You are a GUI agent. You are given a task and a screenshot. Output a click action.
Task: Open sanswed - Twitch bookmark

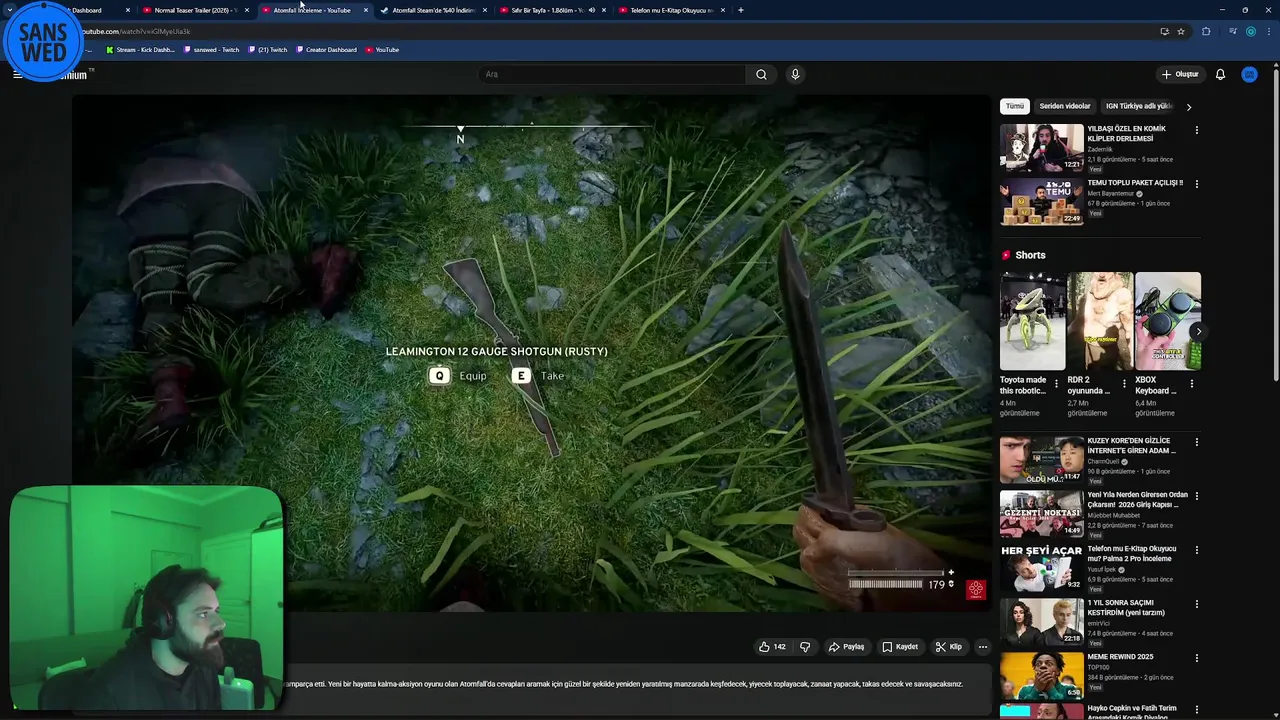point(211,49)
